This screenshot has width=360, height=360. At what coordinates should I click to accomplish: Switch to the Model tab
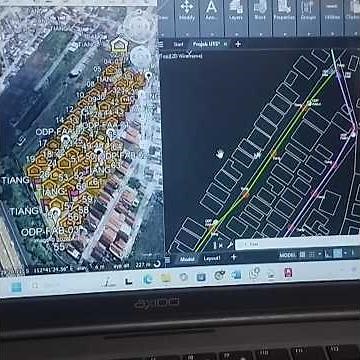coord(187,259)
